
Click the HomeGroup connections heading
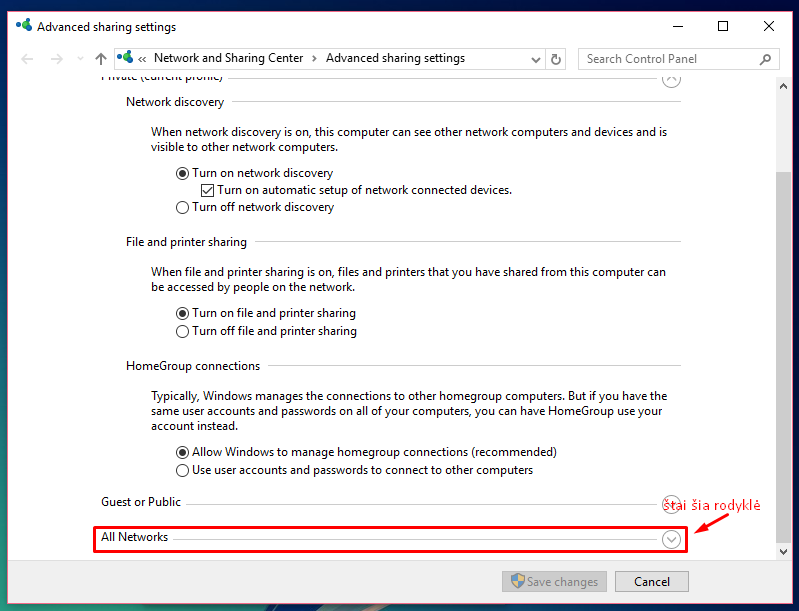point(193,366)
